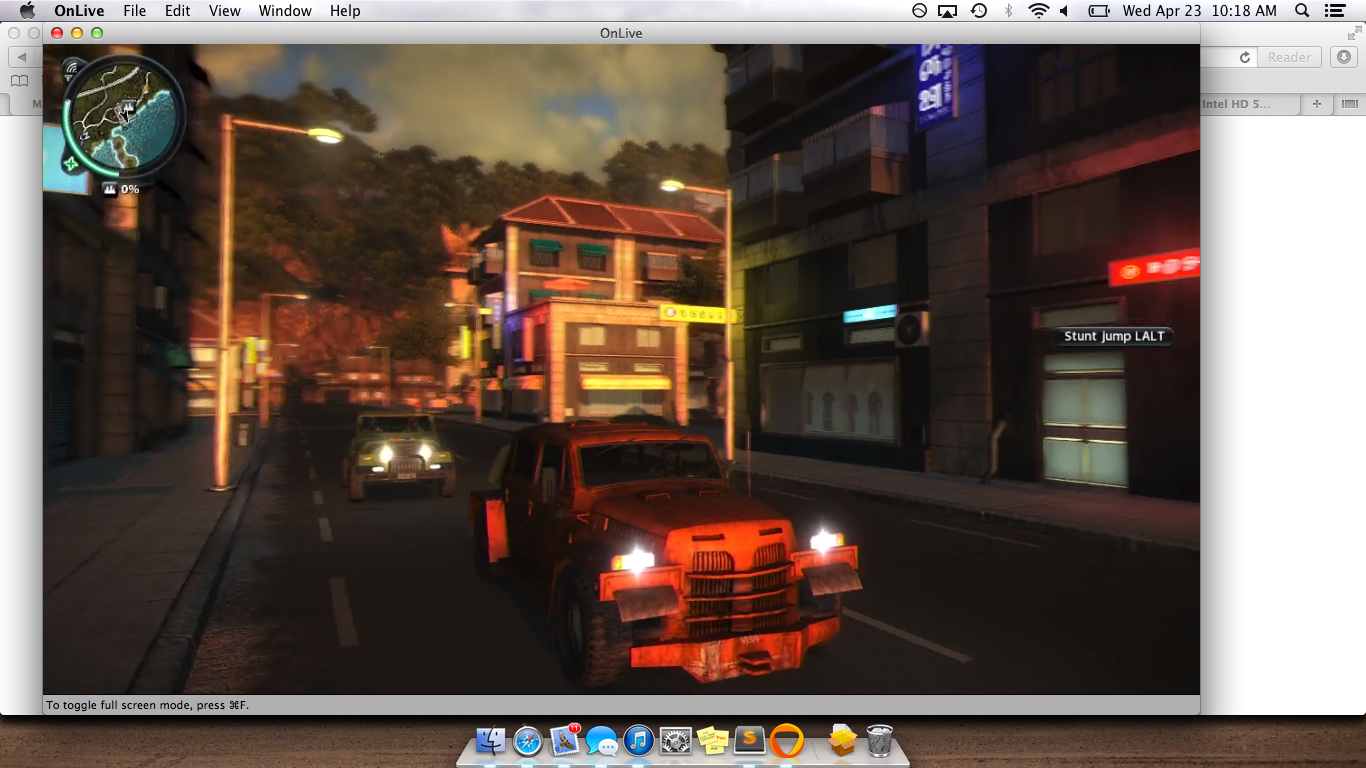Open Notification Center list icon

(1335, 11)
